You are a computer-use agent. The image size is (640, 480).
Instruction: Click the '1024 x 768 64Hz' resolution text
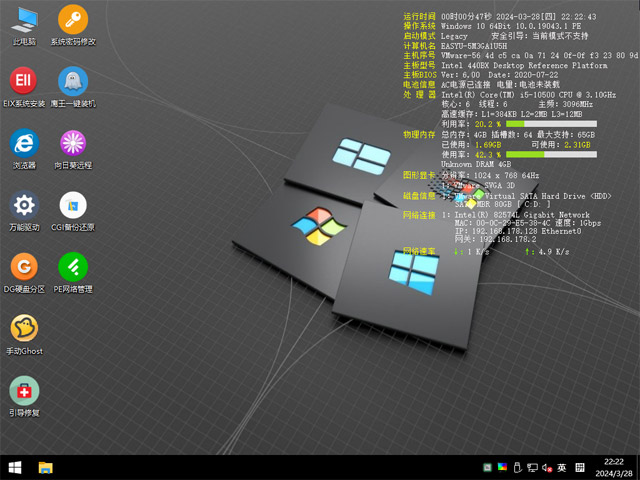coord(506,176)
